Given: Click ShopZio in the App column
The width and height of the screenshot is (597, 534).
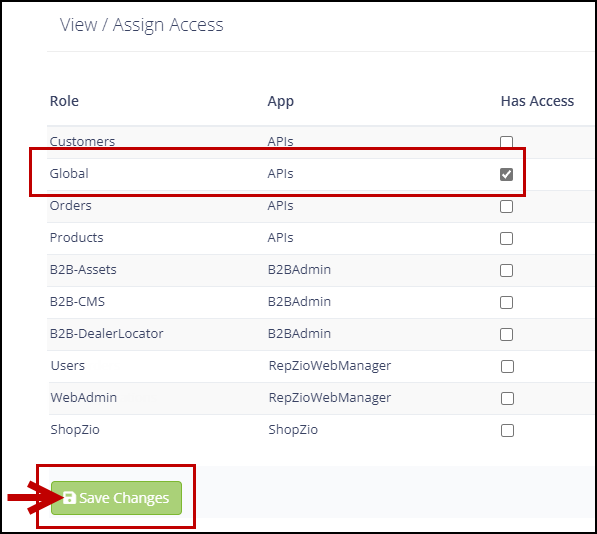Looking at the screenshot, I should 293,430.
